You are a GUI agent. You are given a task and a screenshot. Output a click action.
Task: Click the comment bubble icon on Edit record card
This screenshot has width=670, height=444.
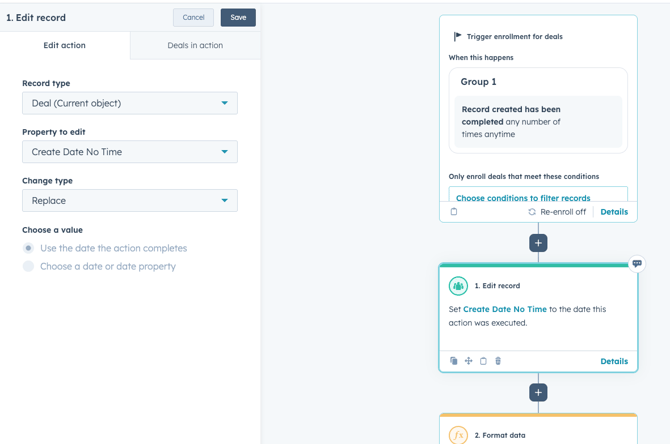pos(637,264)
